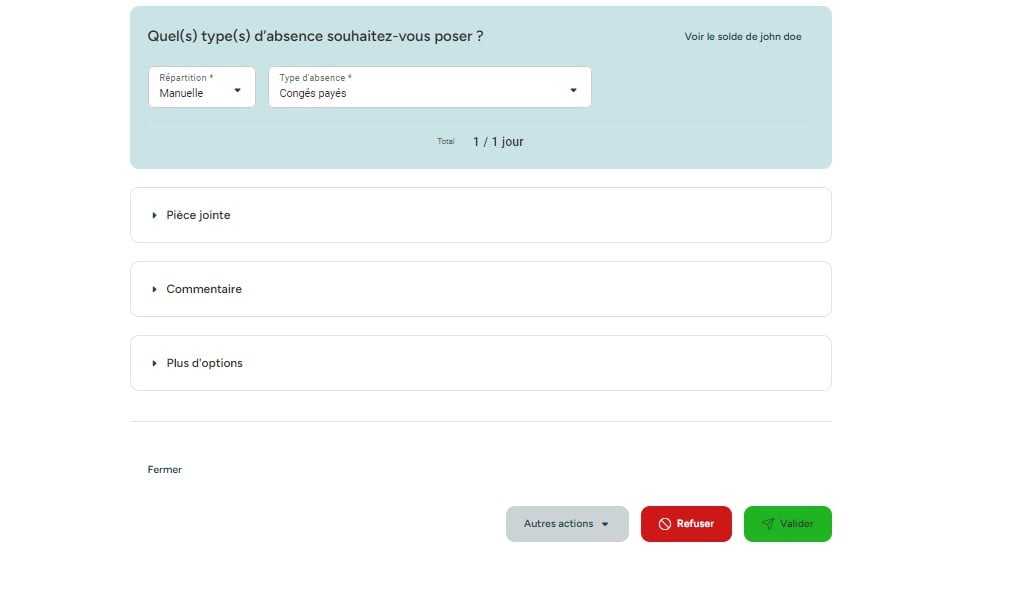
Task: Click the Refuser button
Action: click(686, 524)
